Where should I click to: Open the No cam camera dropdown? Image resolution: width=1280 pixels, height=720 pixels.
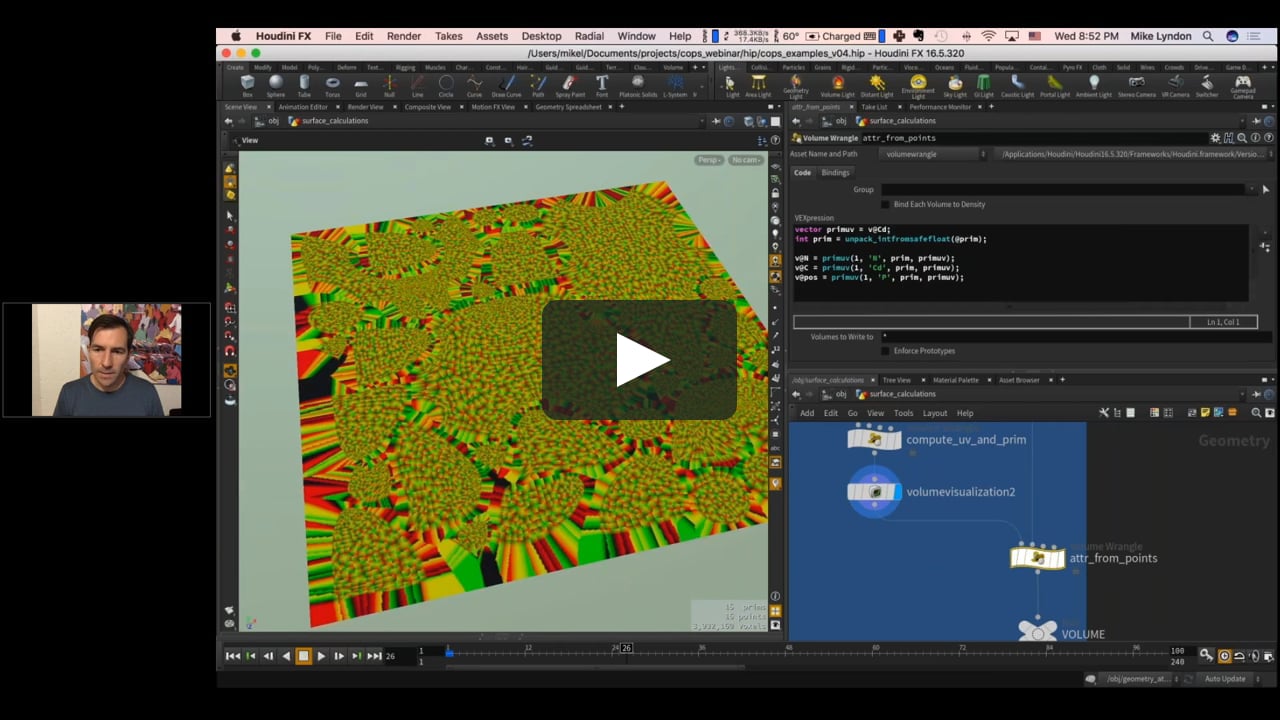click(745, 160)
